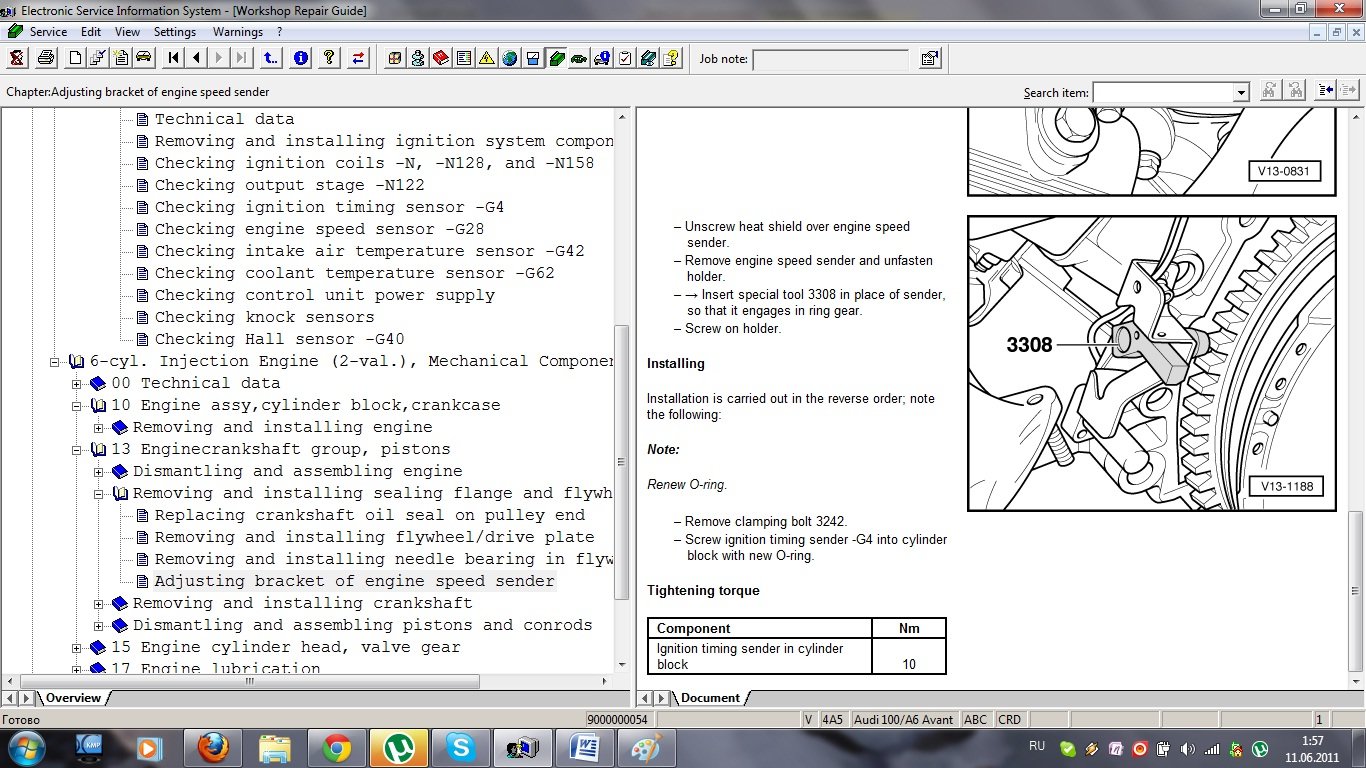Collapse '13 Enginecrankshaft group, pistons' node
The height and width of the screenshot is (768, 1366).
coord(77,449)
